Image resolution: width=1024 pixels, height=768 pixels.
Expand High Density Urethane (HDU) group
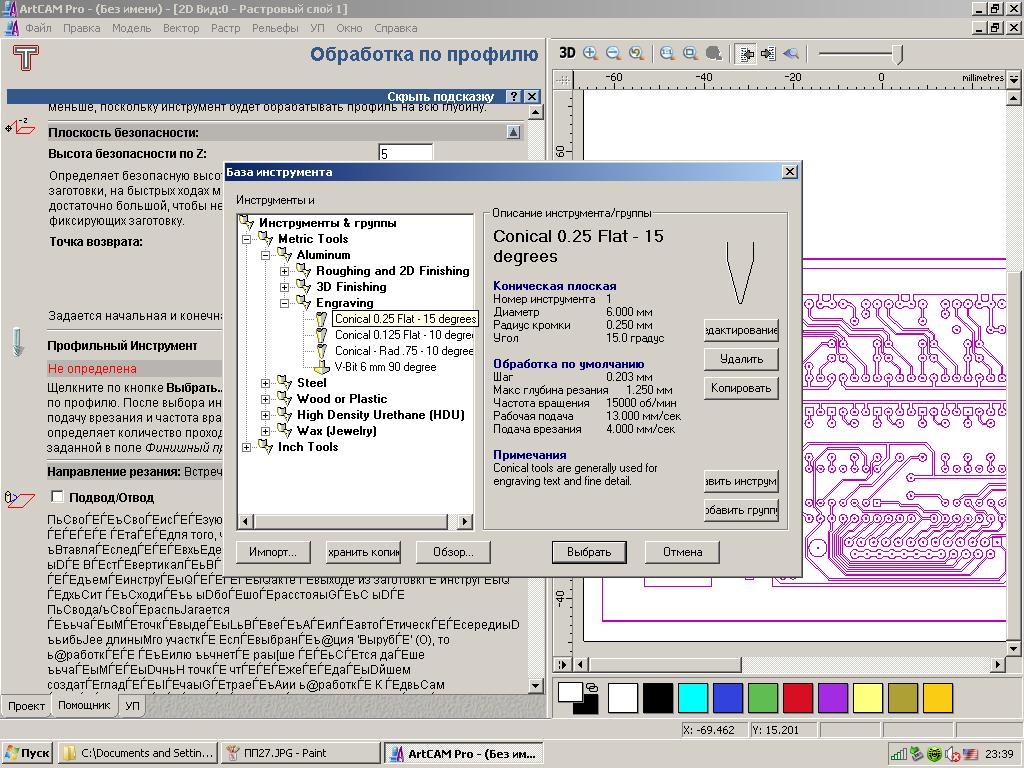265,415
